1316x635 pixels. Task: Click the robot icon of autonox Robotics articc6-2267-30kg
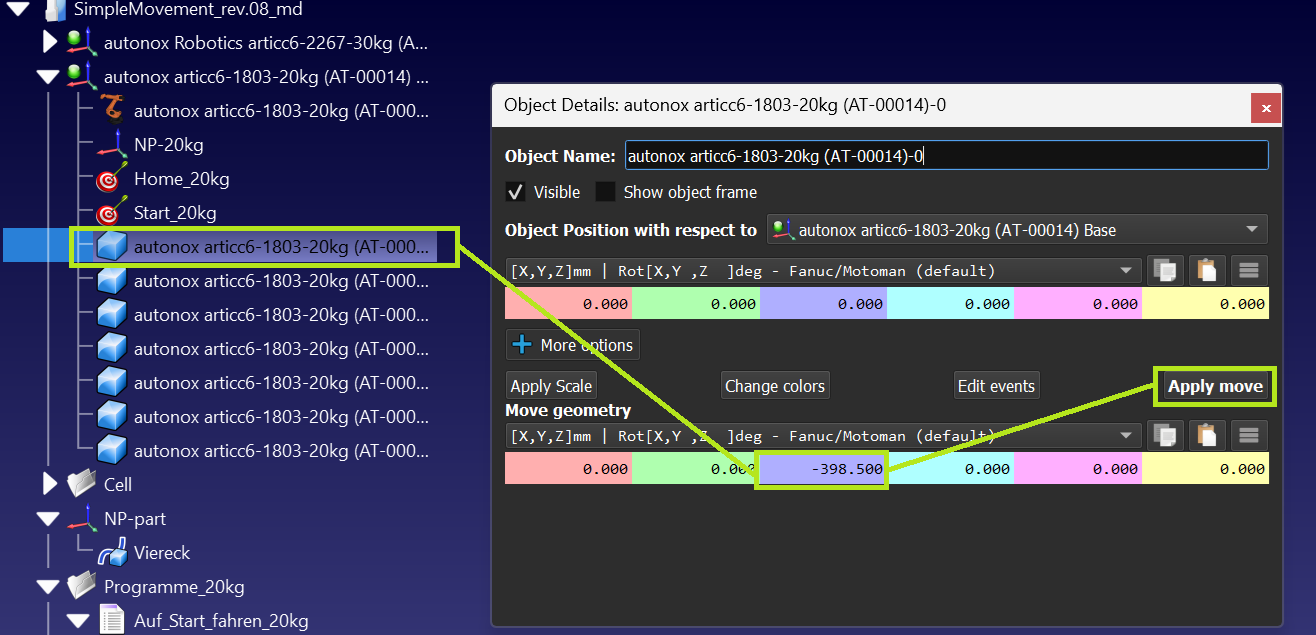tap(81, 42)
